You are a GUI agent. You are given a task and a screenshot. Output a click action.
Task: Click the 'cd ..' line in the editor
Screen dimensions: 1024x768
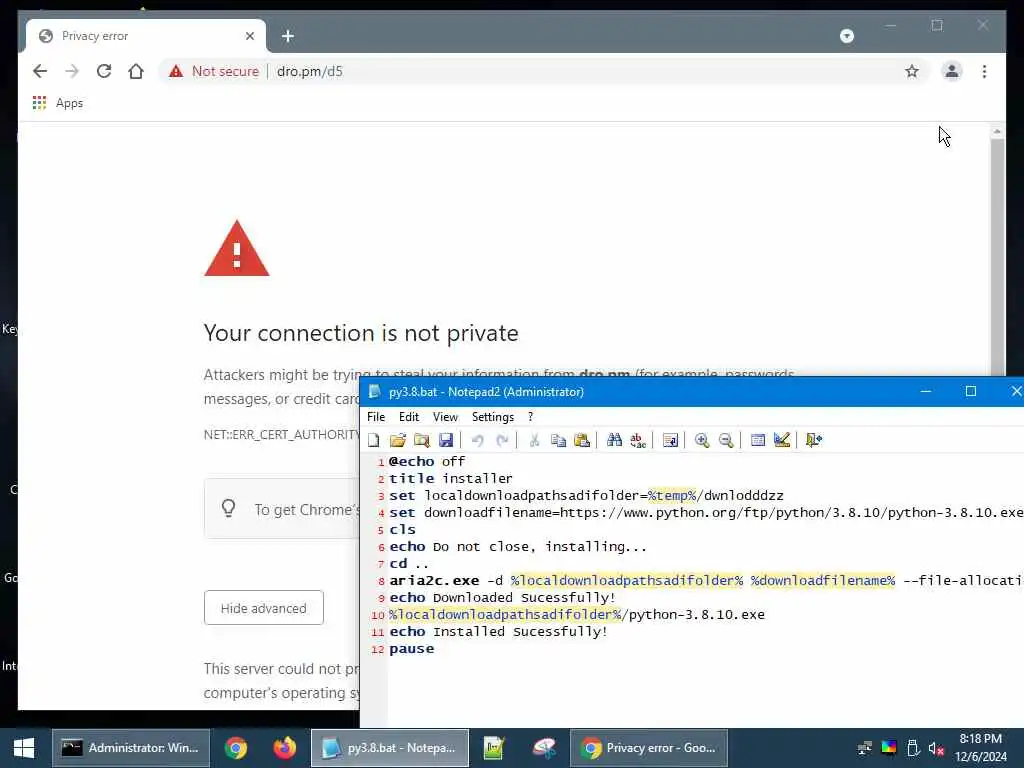(409, 564)
